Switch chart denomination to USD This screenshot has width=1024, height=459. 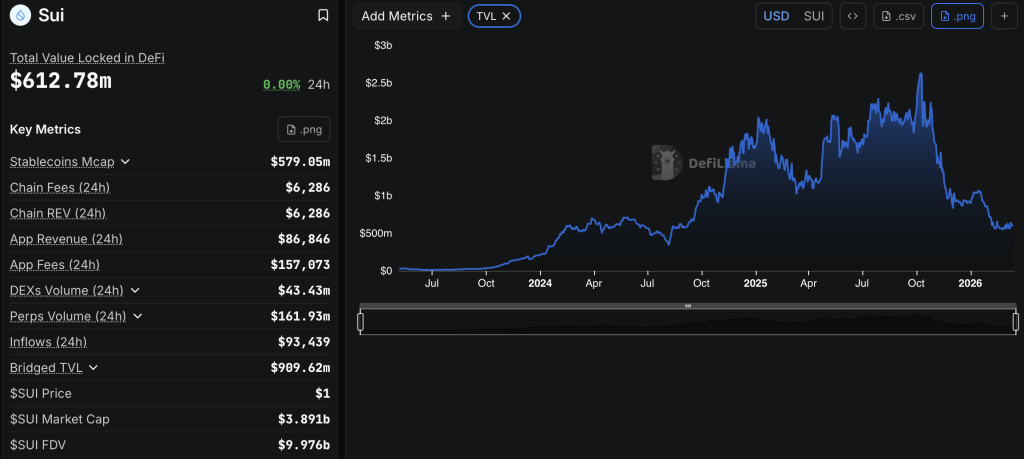[x=776, y=16]
